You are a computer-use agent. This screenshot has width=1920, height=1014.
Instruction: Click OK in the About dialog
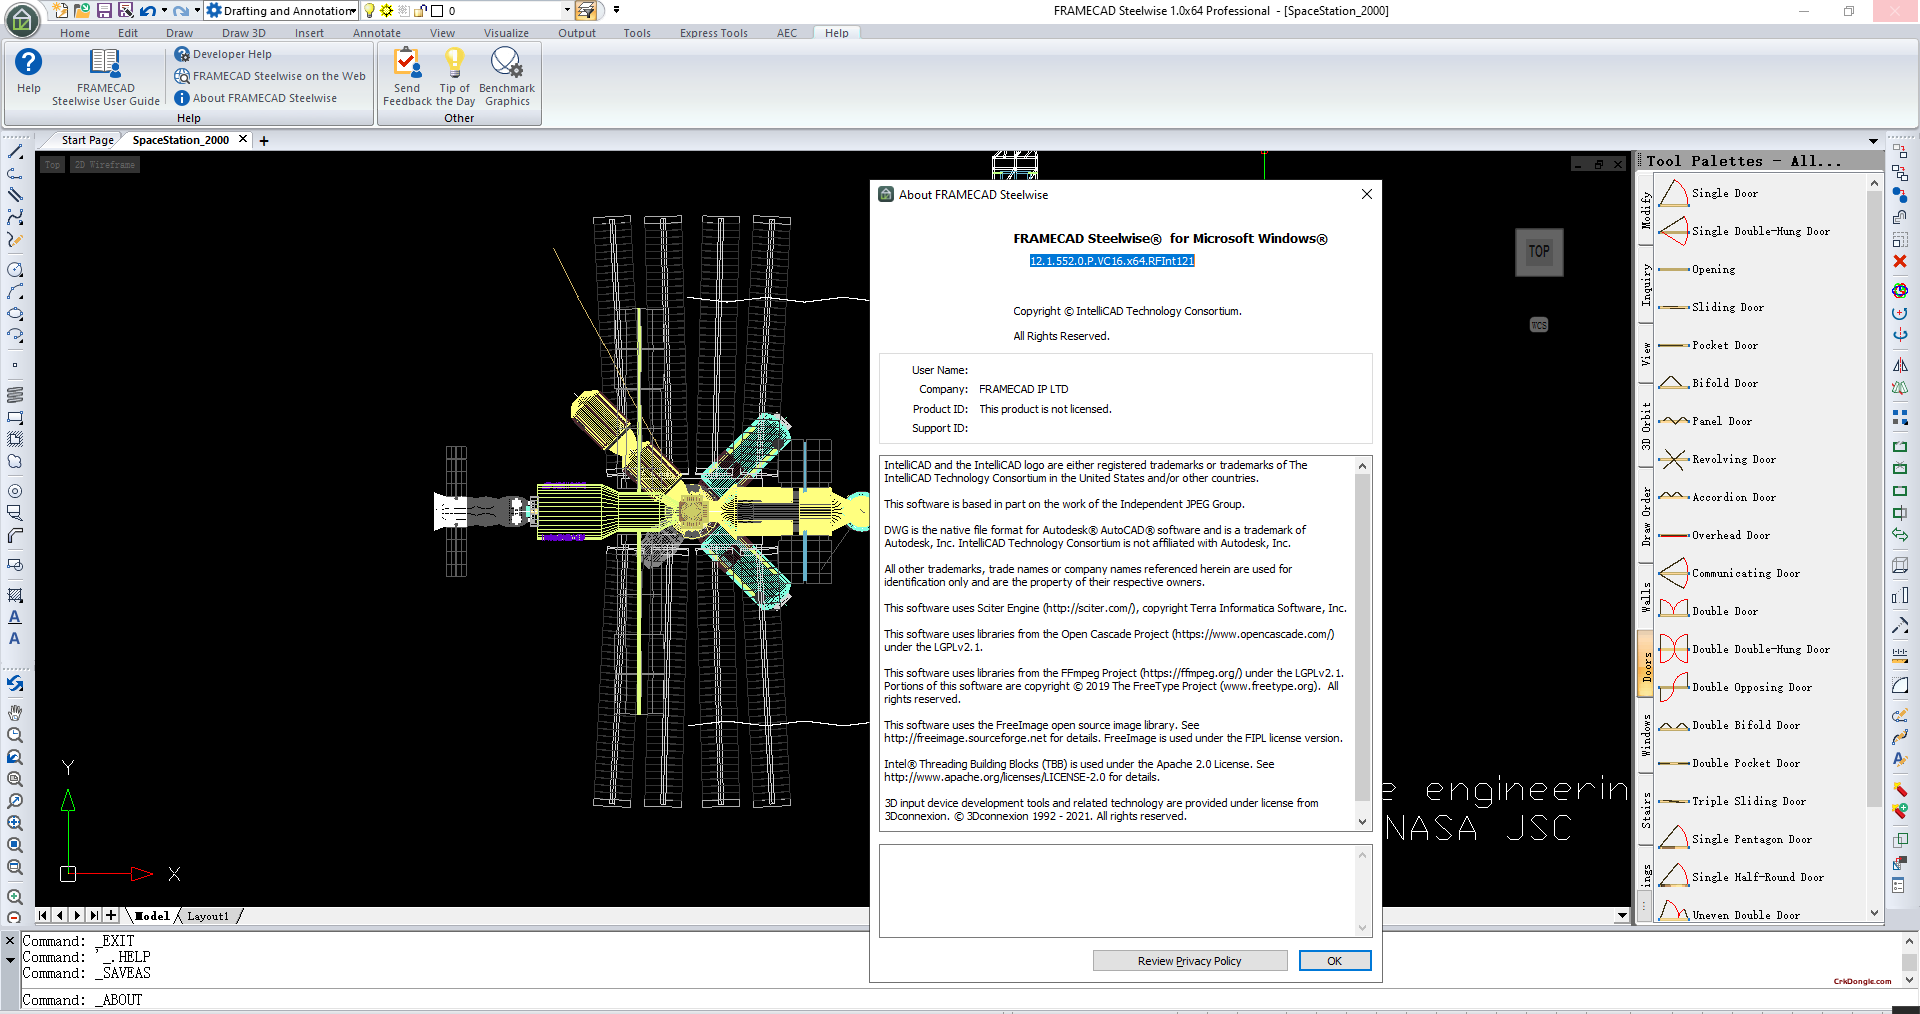click(x=1334, y=961)
